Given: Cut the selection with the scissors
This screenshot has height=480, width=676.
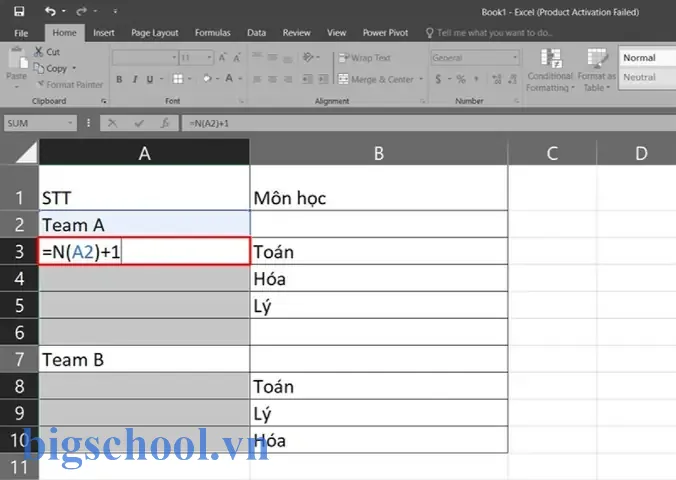Looking at the screenshot, I should (47, 52).
